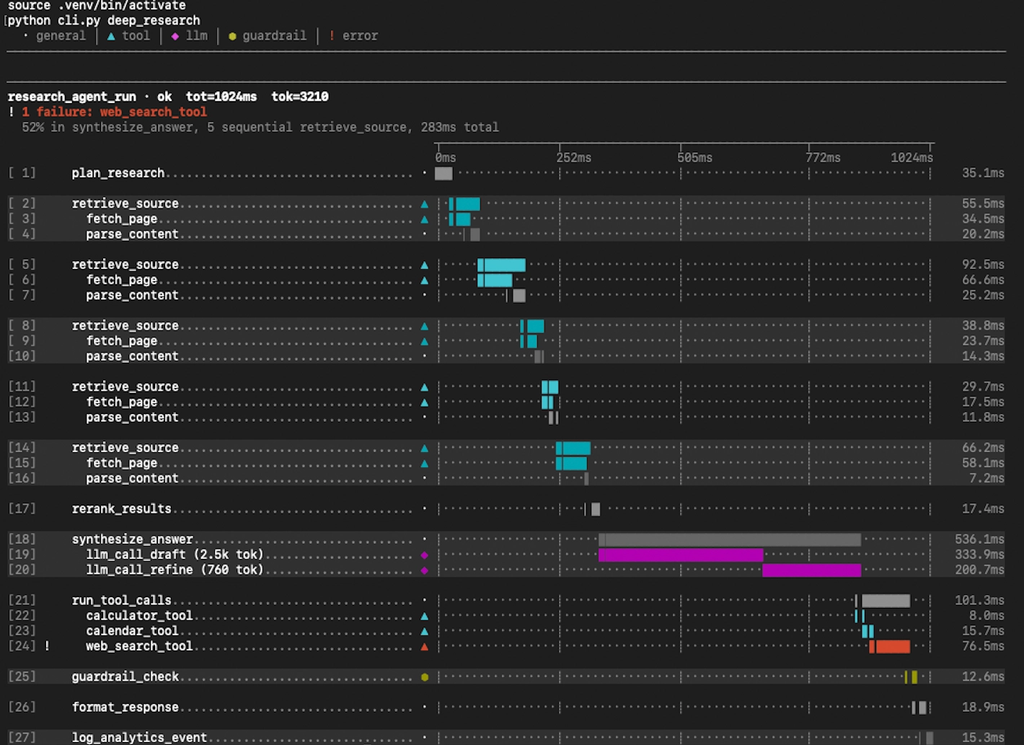This screenshot has width=1024, height=745.
Task: Click the gray plan_research timeline bar
Action: [x=443, y=173]
